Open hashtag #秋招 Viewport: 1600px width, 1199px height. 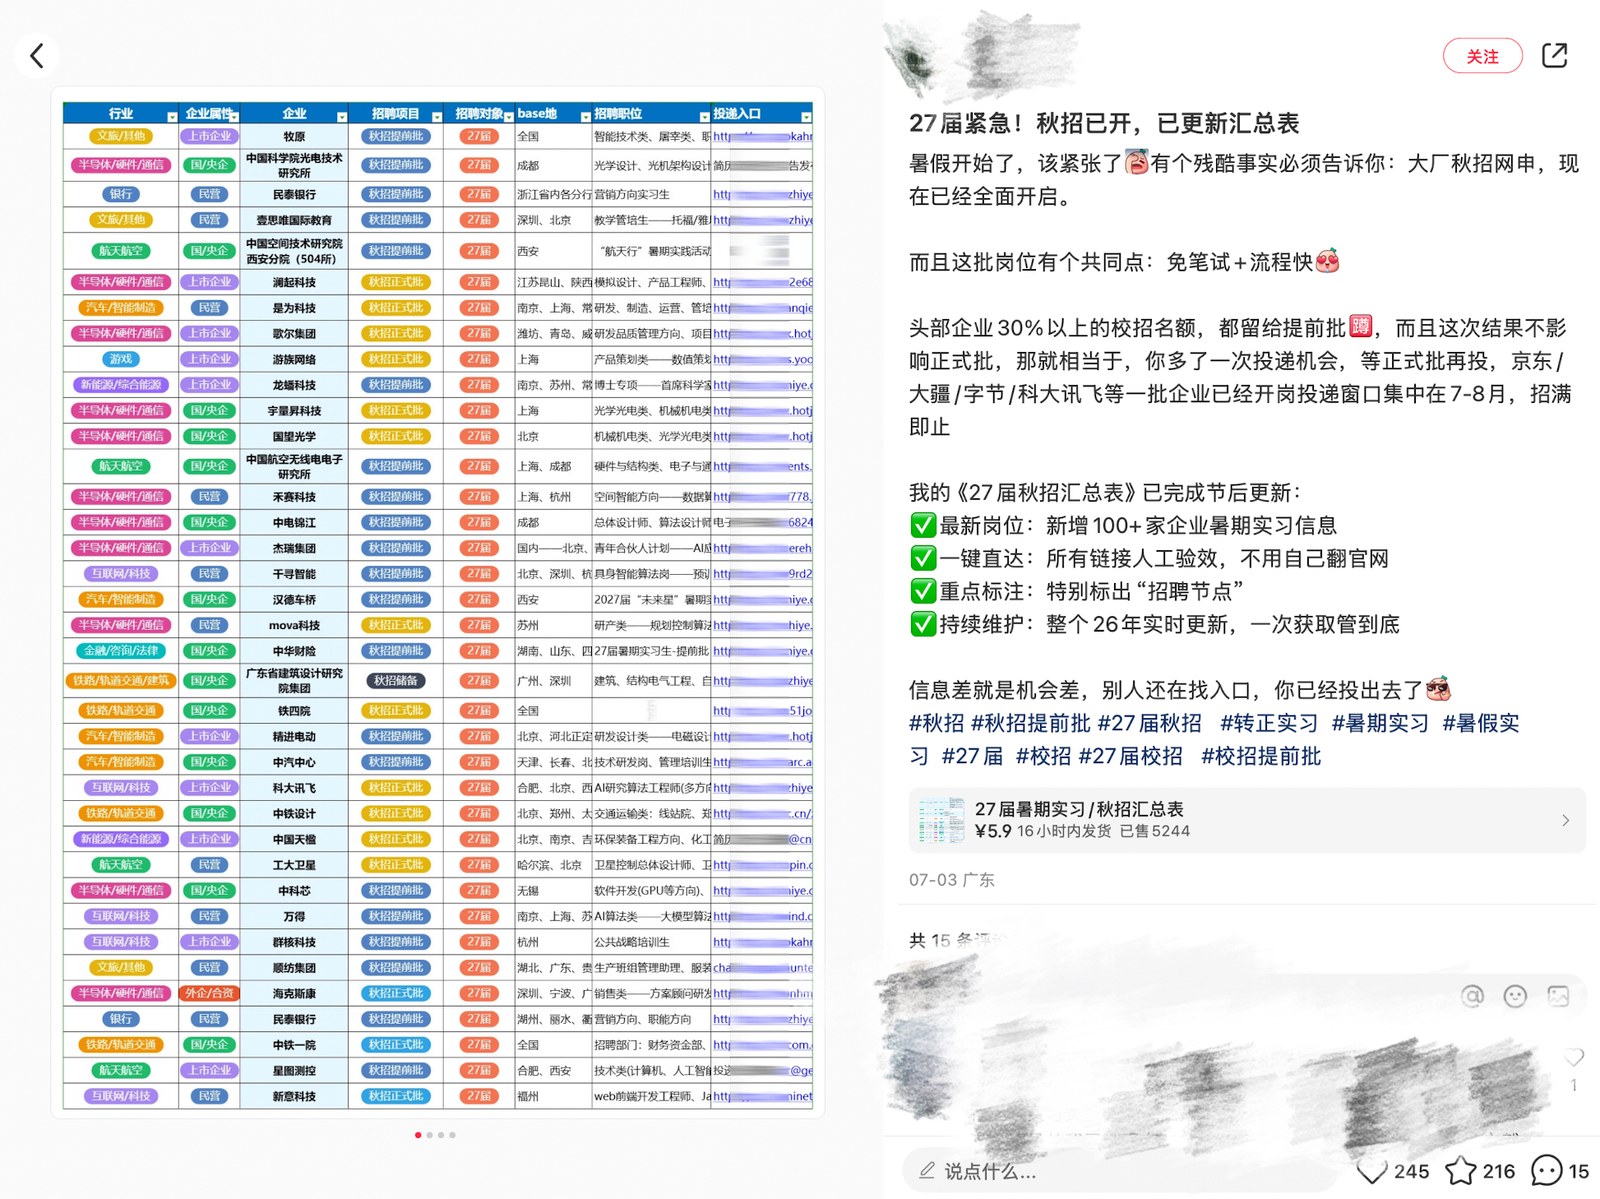pyautogui.click(x=936, y=723)
